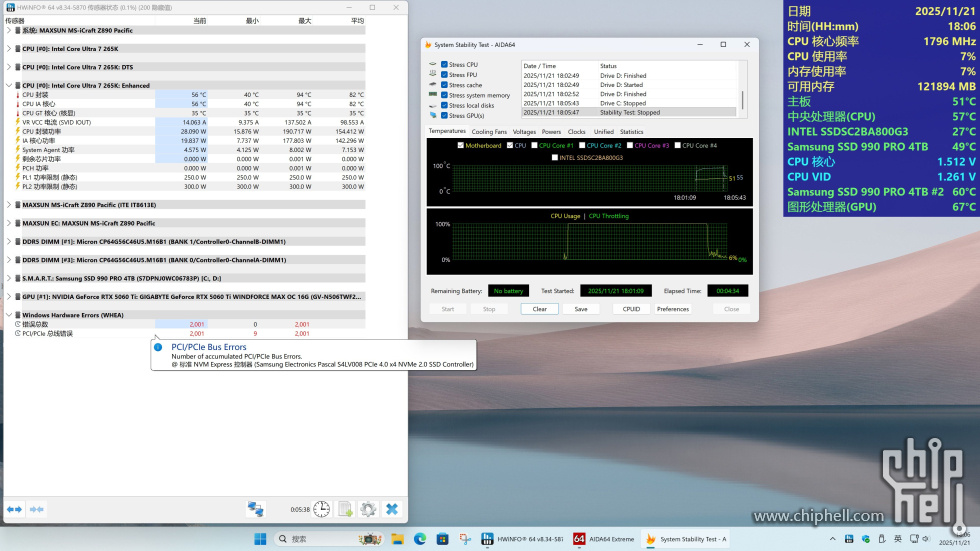Click the Save button in stability test
Viewport: 980px width, 551px height.
pos(581,309)
